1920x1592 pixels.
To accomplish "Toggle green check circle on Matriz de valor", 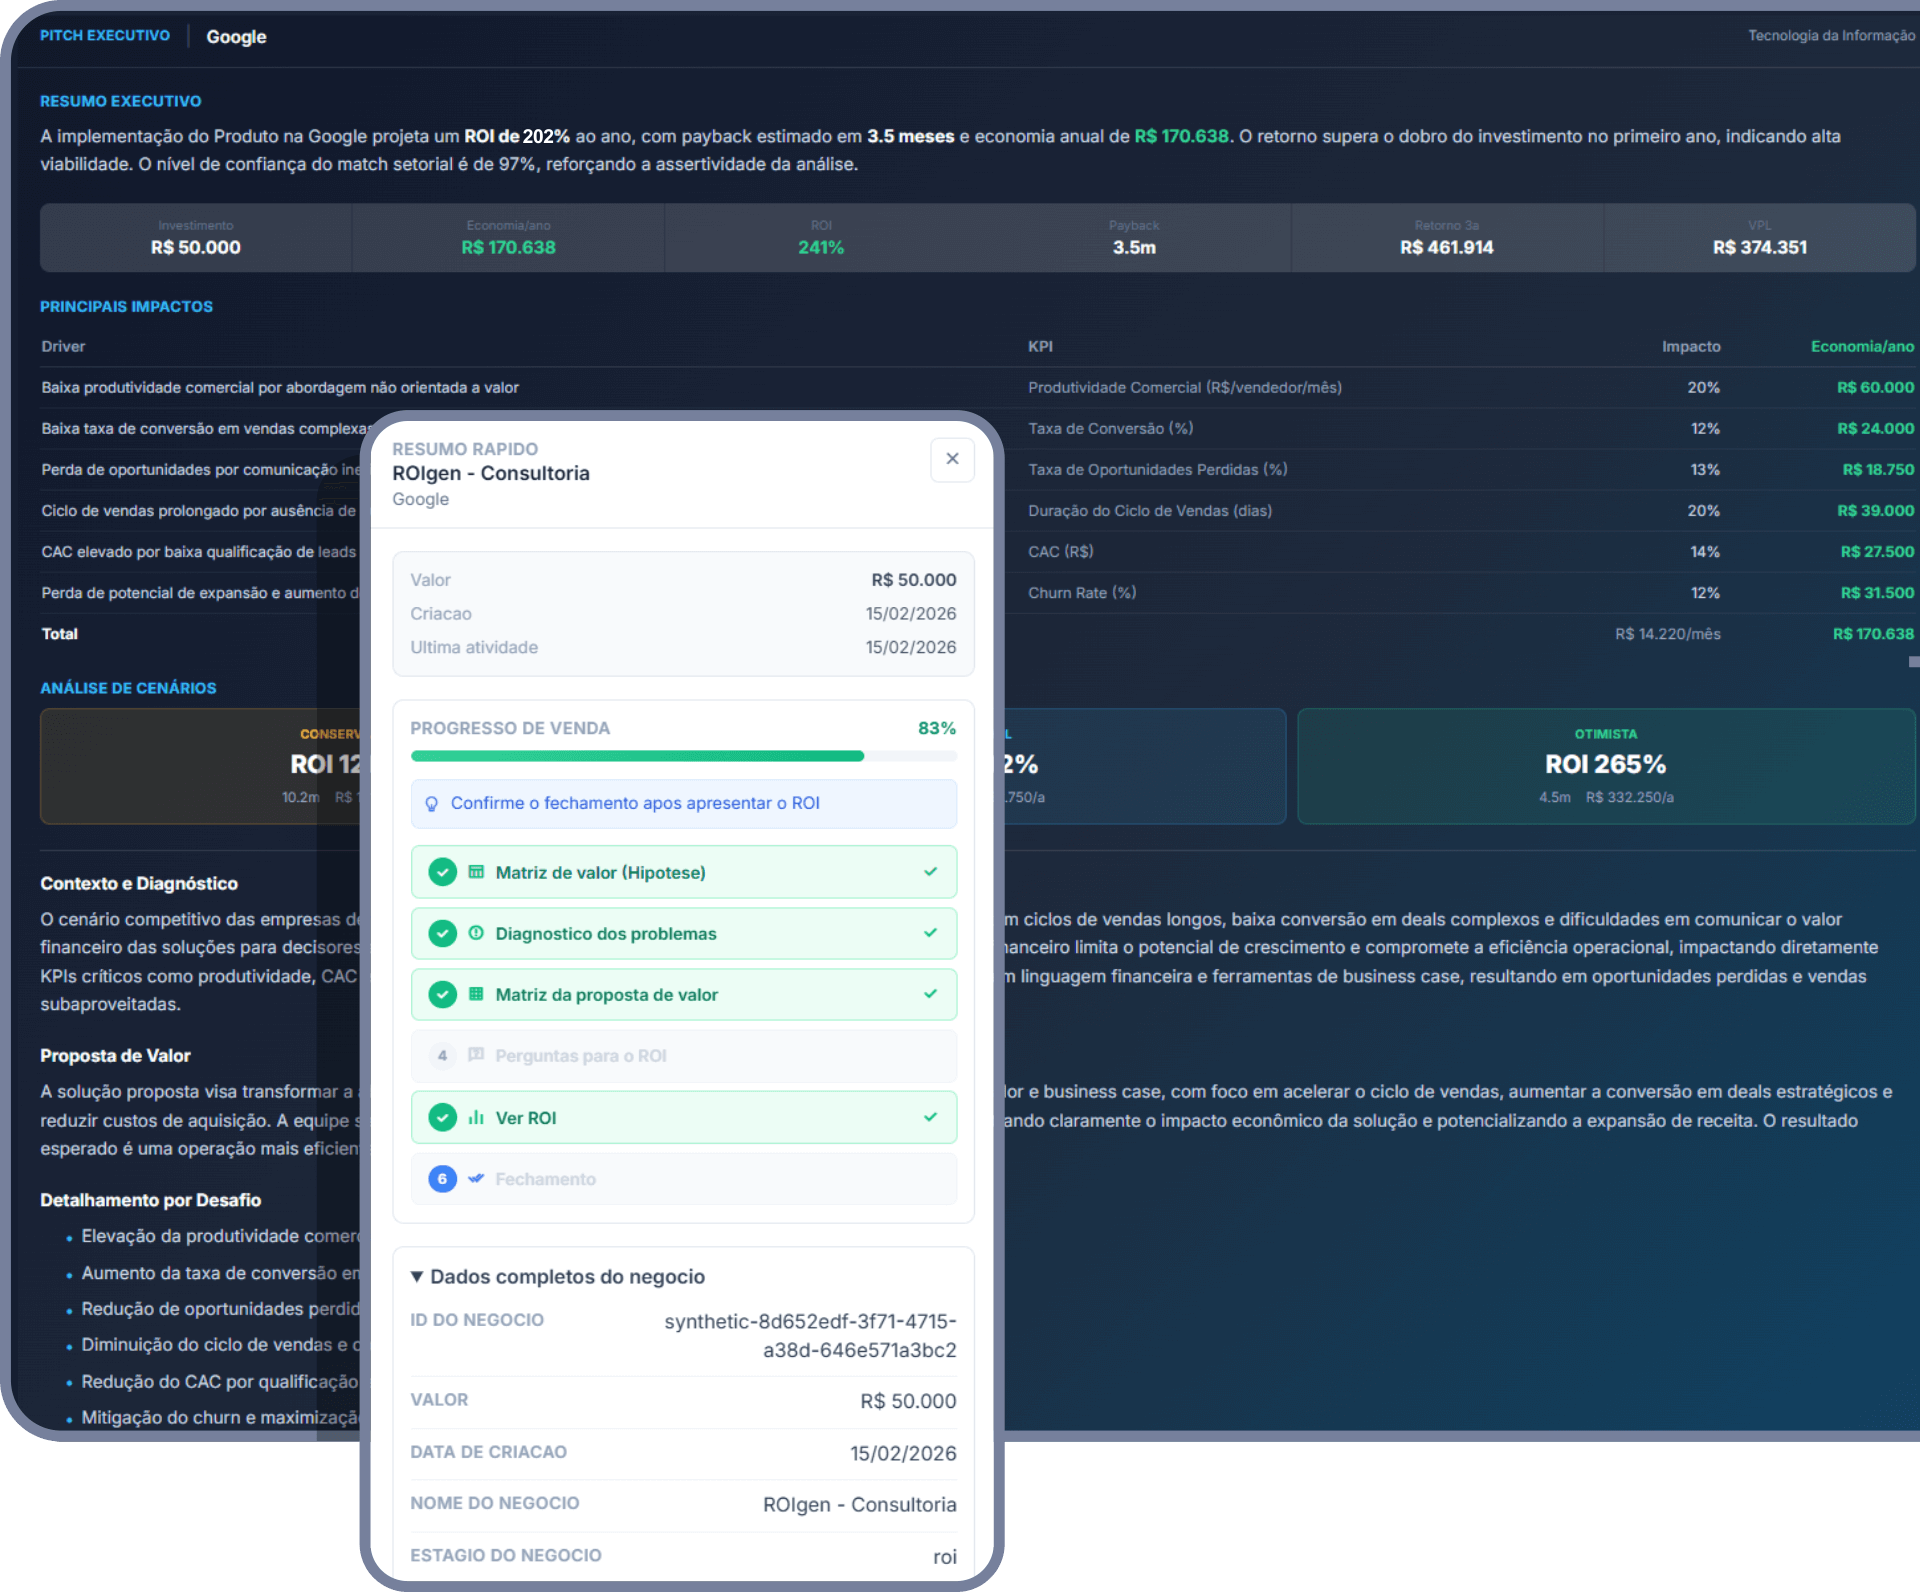I will (x=442, y=872).
